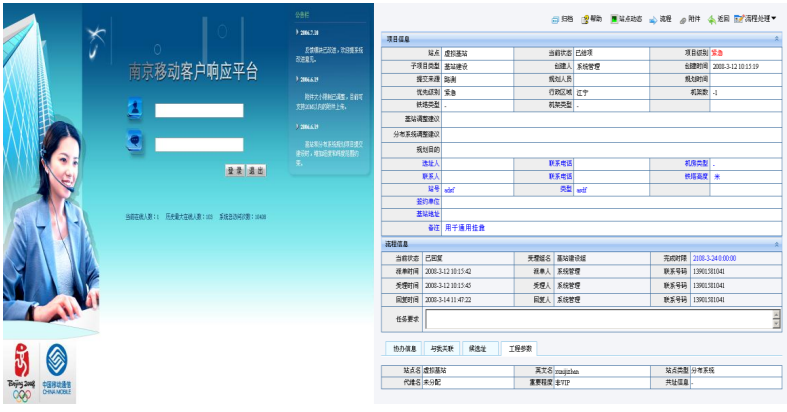Screen dimensions: 787x412
Task: Click the 回复时间 value 2008-3-14 11:47:22
Action: tap(448, 300)
